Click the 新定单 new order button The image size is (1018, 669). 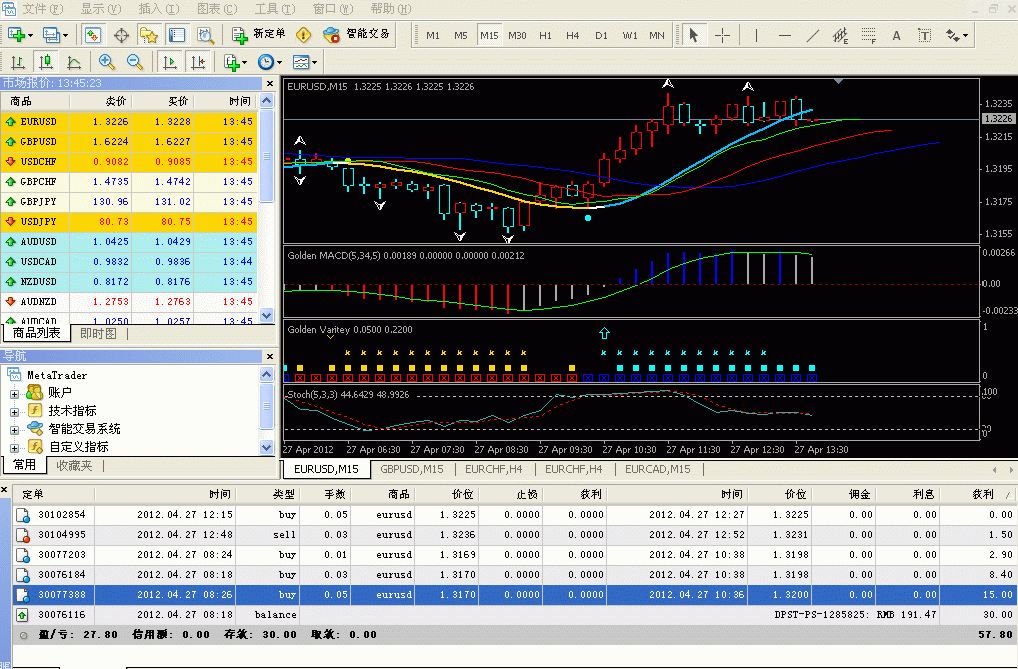click(x=259, y=34)
